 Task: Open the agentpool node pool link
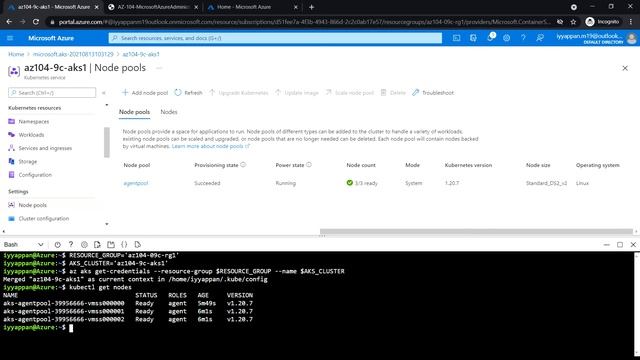pos(136,183)
